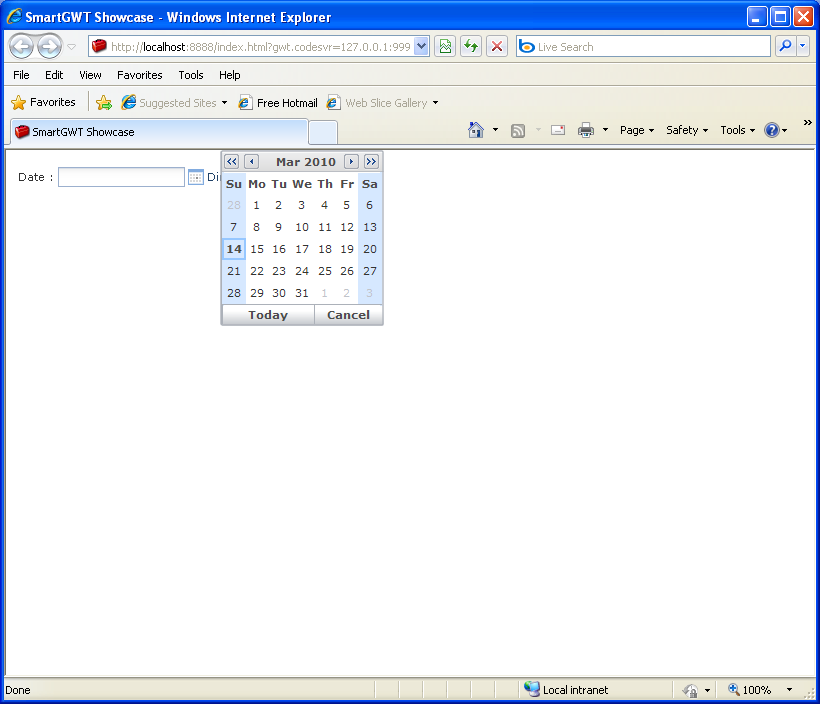Click the Mar month label in calendar header

[288, 162]
